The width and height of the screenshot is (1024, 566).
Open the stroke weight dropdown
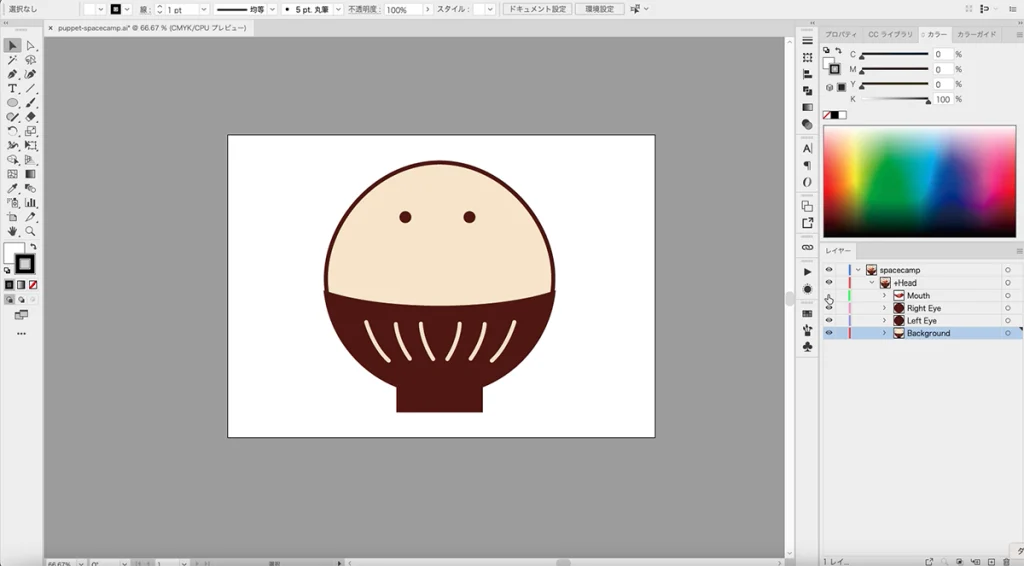(204, 9)
